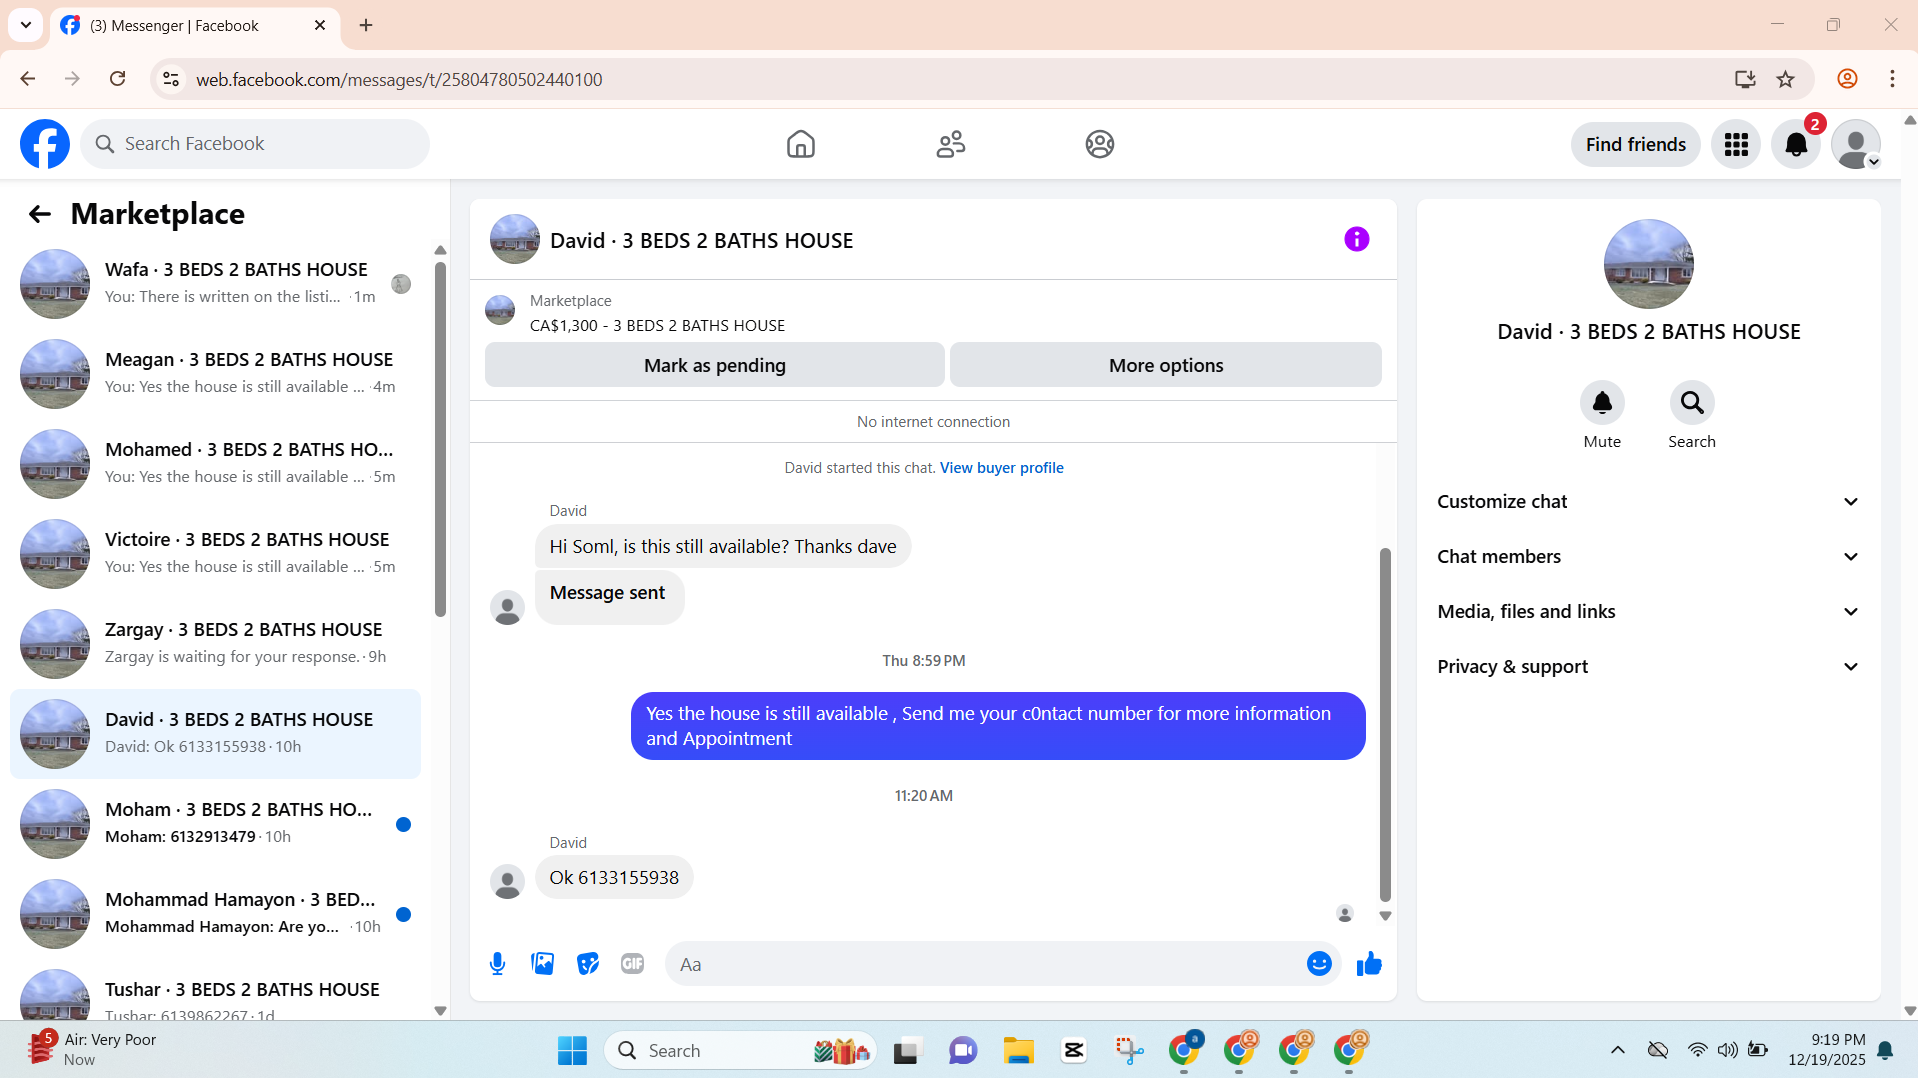Click the message Ok 6133155938
Image resolution: width=1918 pixels, height=1078 pixels.
(614, 878)
